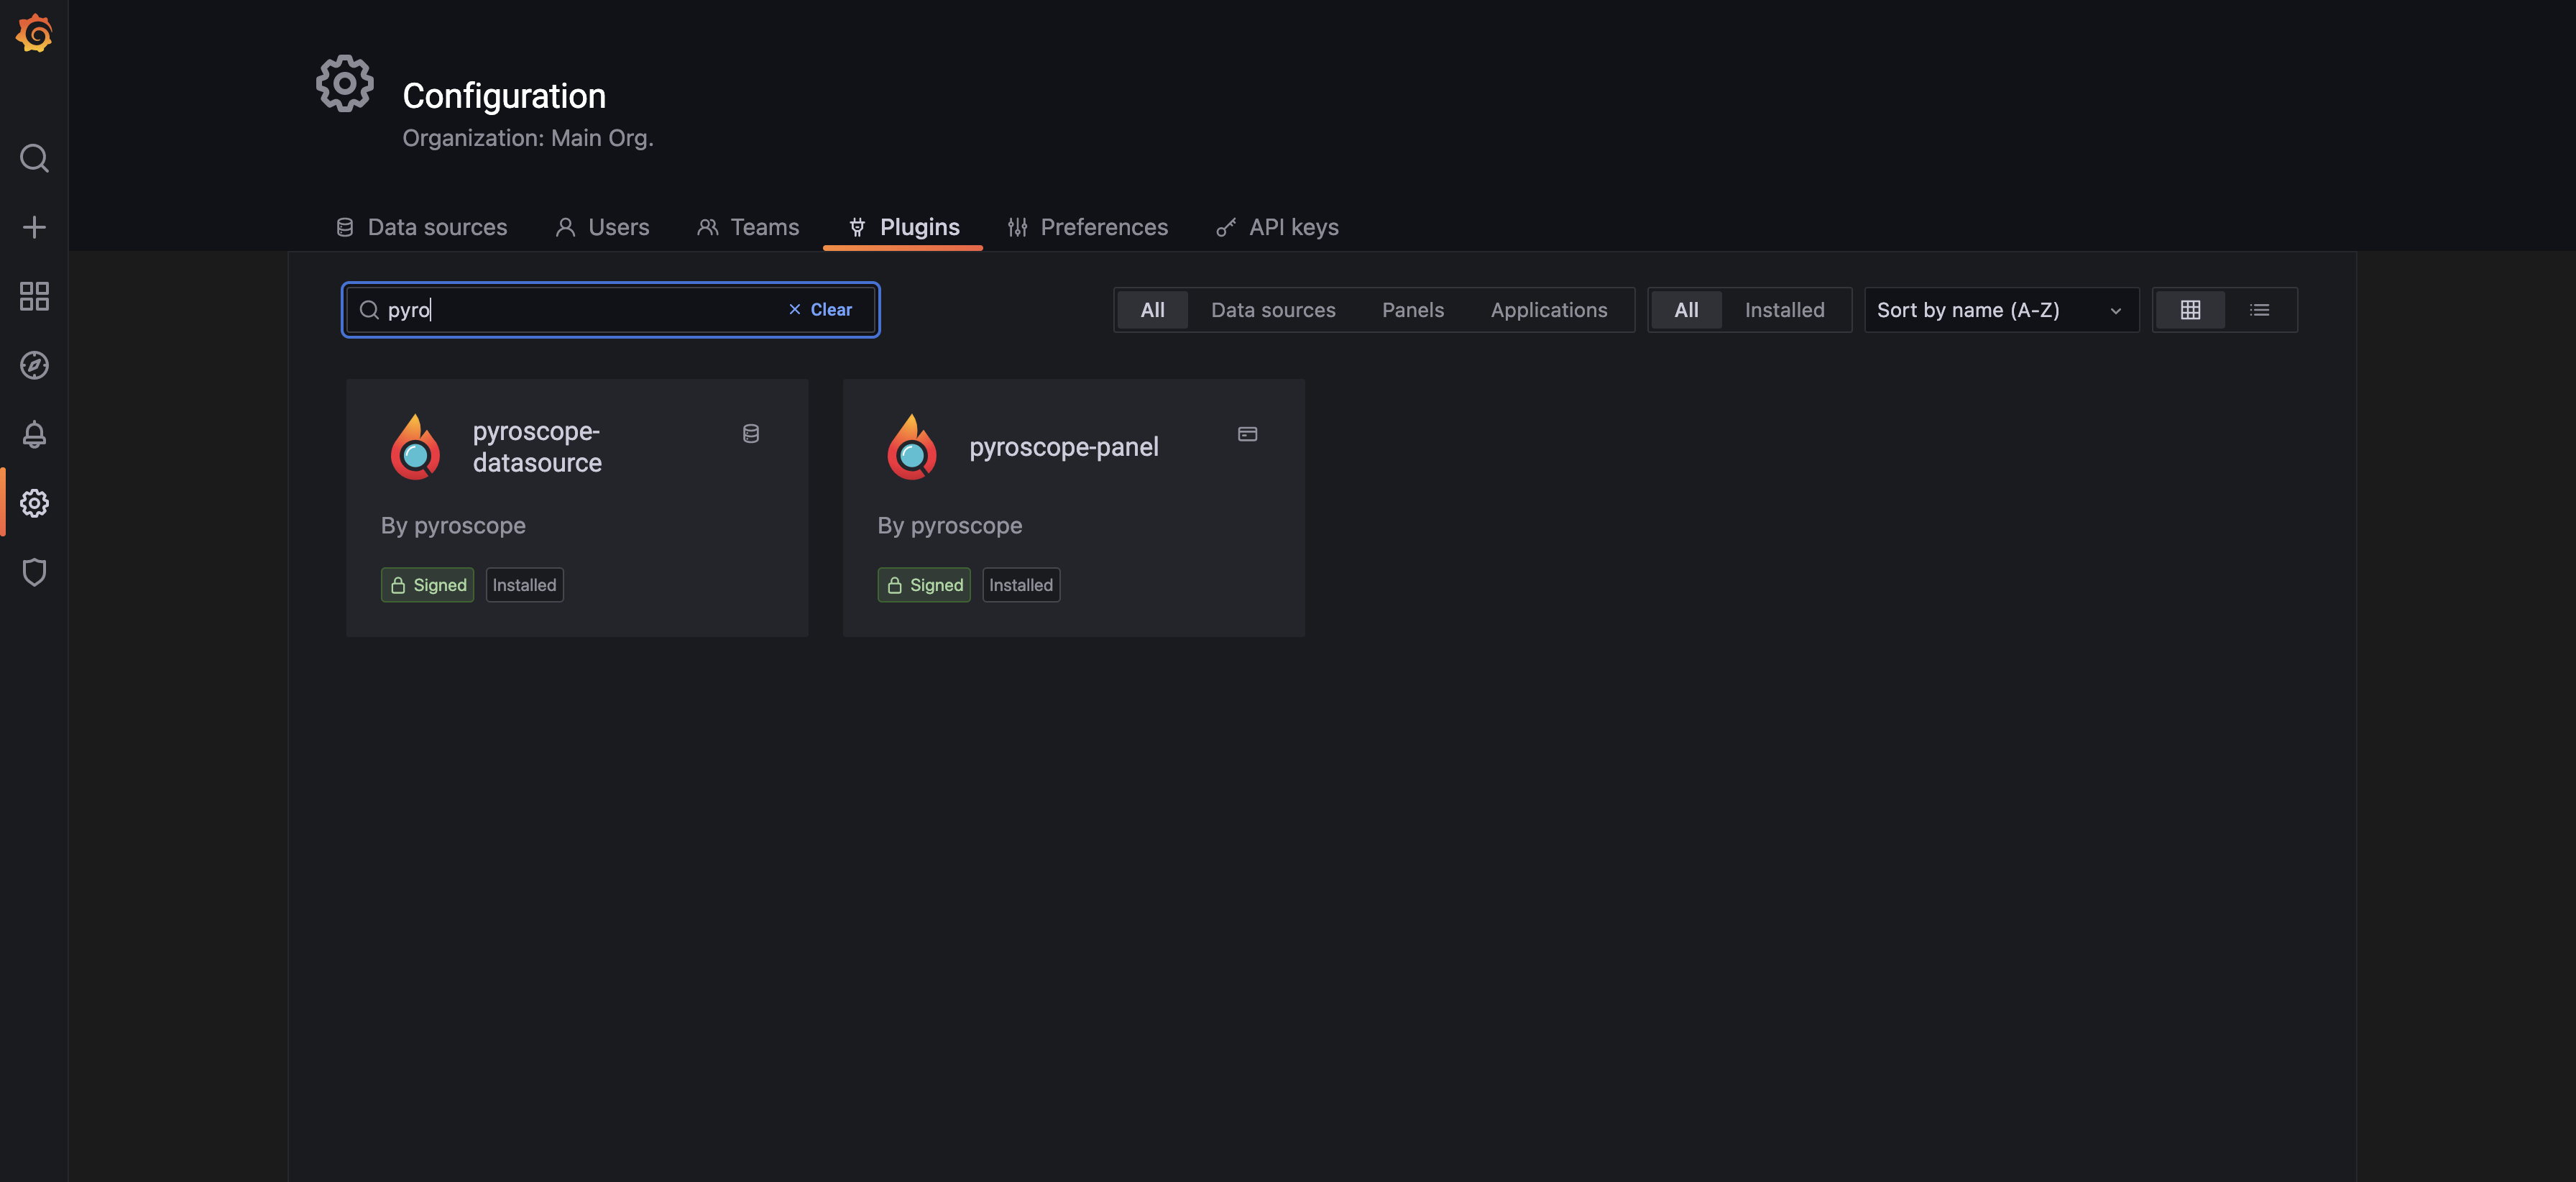This screenshot has width=2576, height=1182.
Task: Clear the plugin search field
Action: pos(820,310)
